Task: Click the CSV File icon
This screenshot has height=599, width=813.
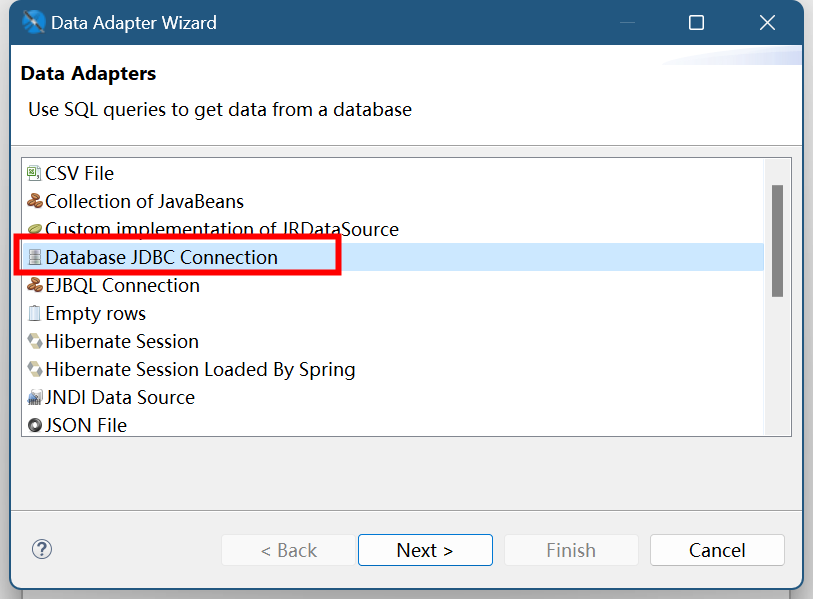Action: click(x=35, y=173)
